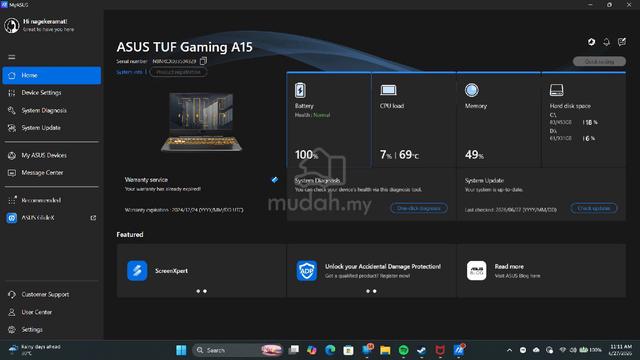Viewport: 640px width, 360px height.
Task: Open Accidental Damage Protection featured card
Action: point(371,271)
